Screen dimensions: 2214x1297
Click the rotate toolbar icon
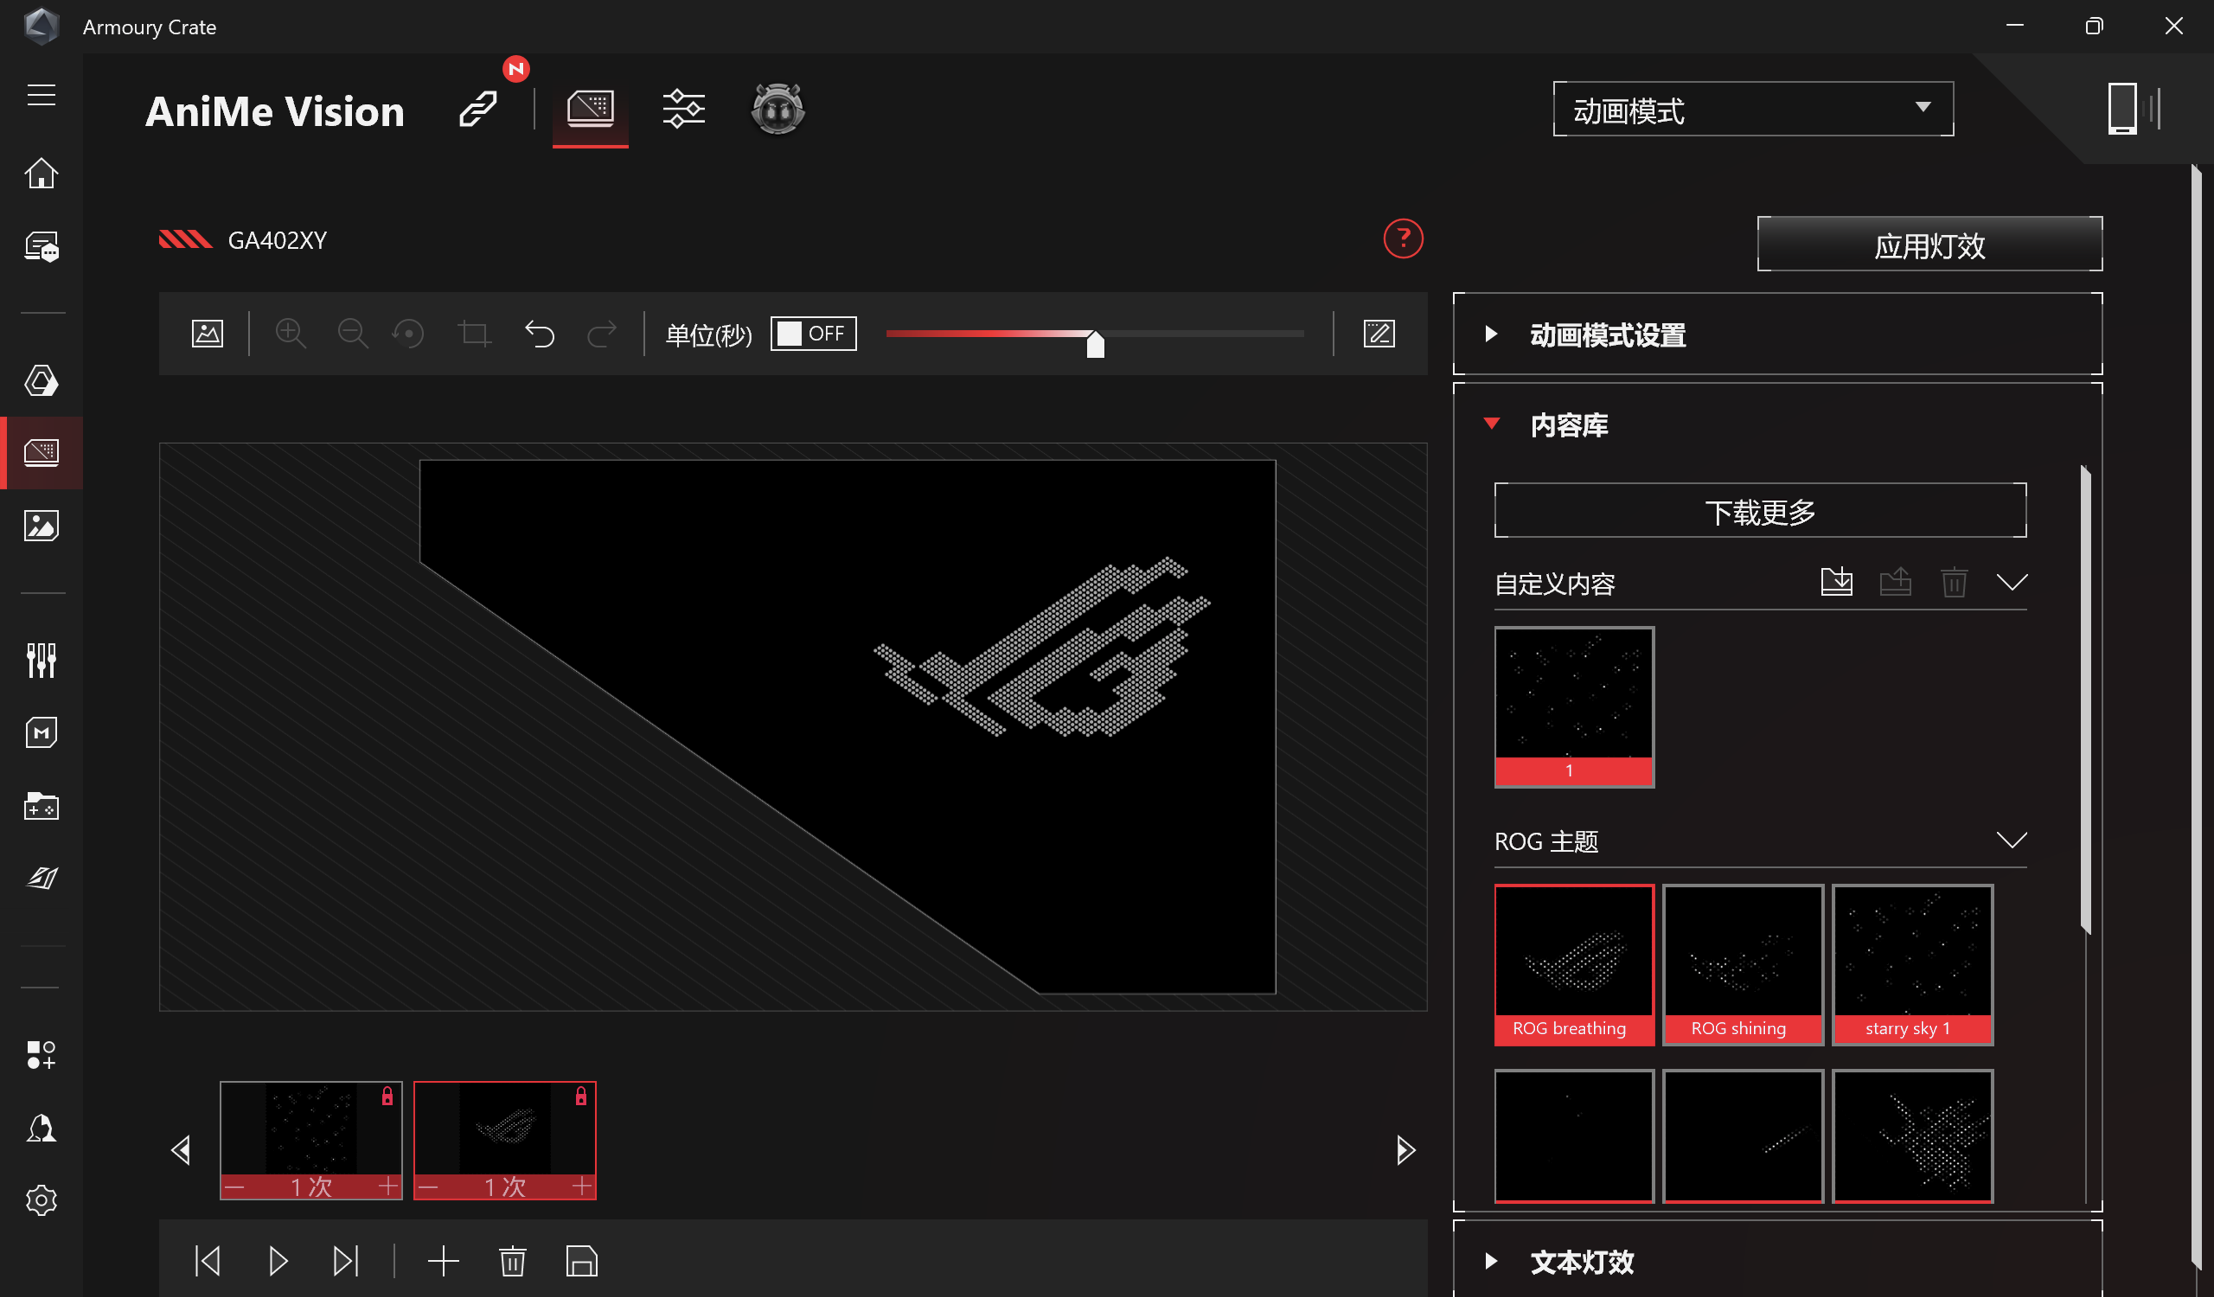tap(409, 333)
